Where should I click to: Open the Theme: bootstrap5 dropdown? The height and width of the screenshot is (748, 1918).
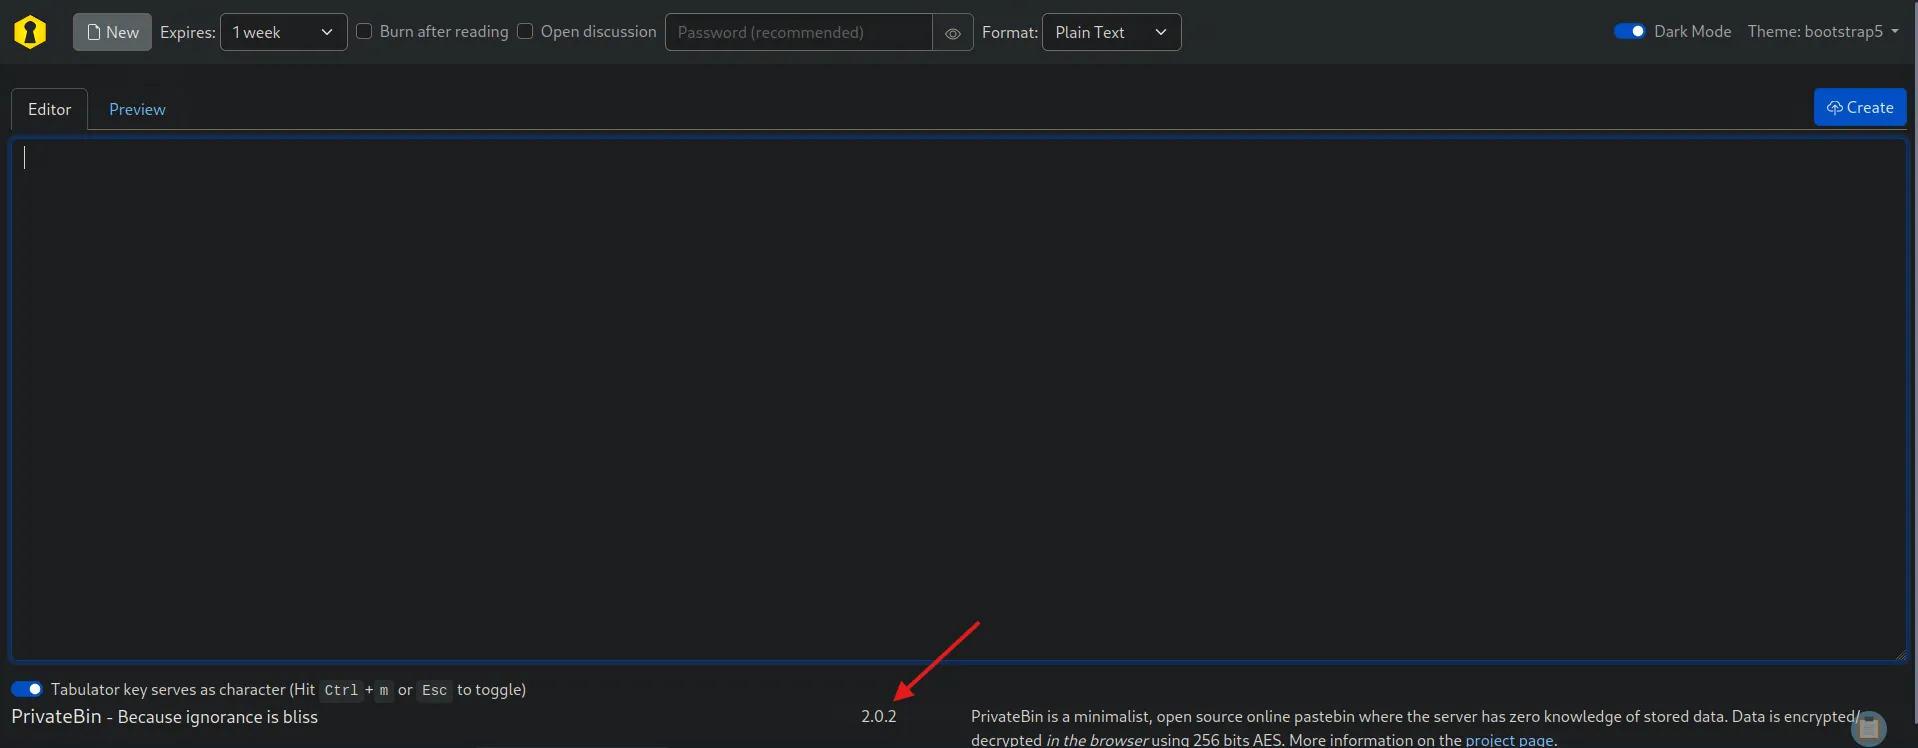pos(1823,31)
